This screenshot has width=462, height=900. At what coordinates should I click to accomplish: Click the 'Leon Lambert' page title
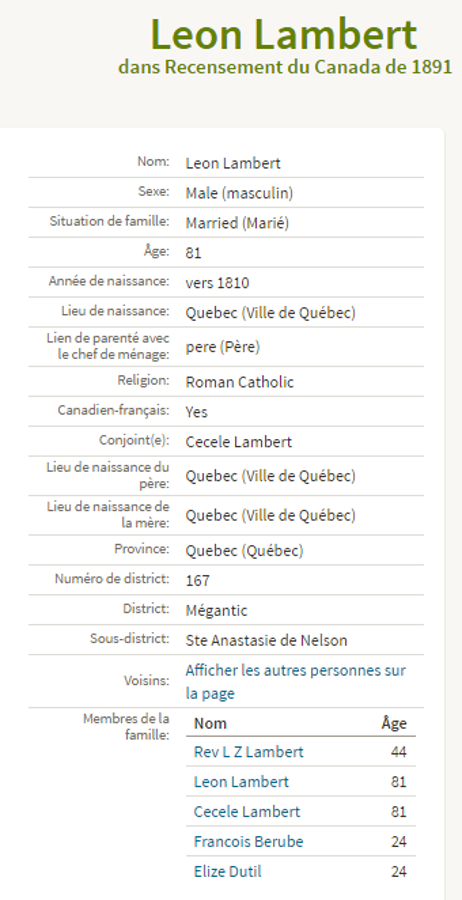284,34
